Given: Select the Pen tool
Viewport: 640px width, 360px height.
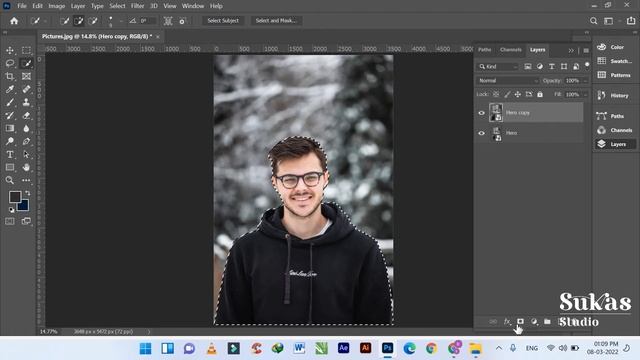Looking at the screenshot, I should point(26,141).
